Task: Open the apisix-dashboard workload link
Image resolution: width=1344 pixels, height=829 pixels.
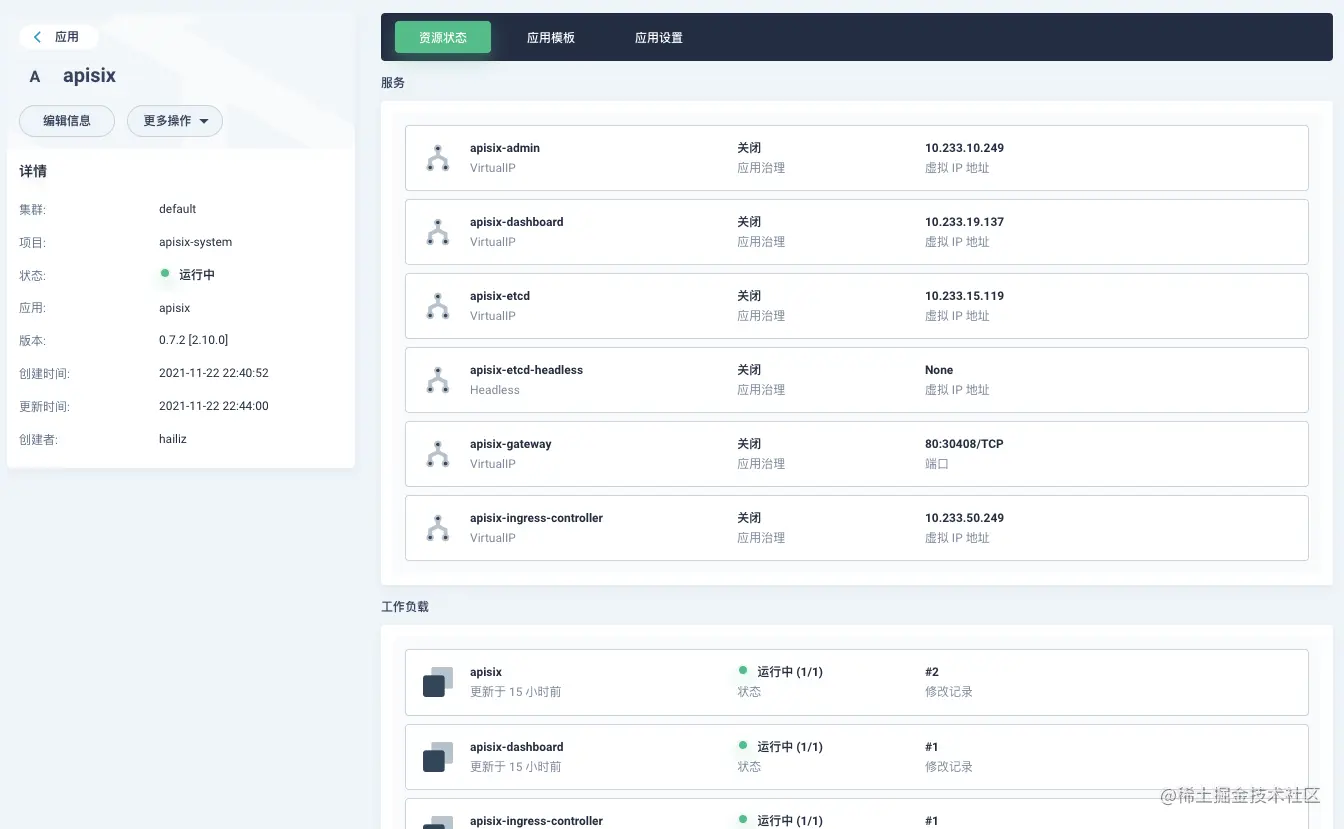Action: click(x=517, y=747)
